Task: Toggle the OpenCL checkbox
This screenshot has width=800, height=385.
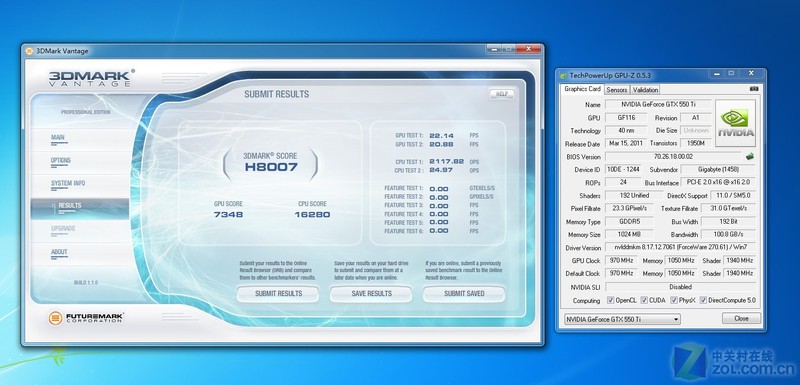Action: [x=611, y=300]
